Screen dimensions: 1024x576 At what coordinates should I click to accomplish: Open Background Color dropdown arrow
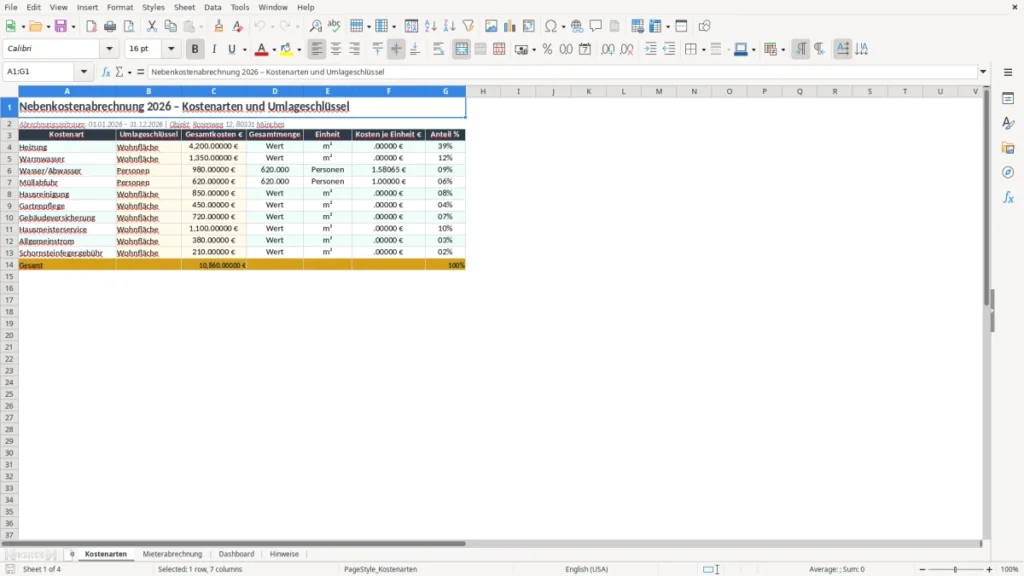[x=299, y=50]
